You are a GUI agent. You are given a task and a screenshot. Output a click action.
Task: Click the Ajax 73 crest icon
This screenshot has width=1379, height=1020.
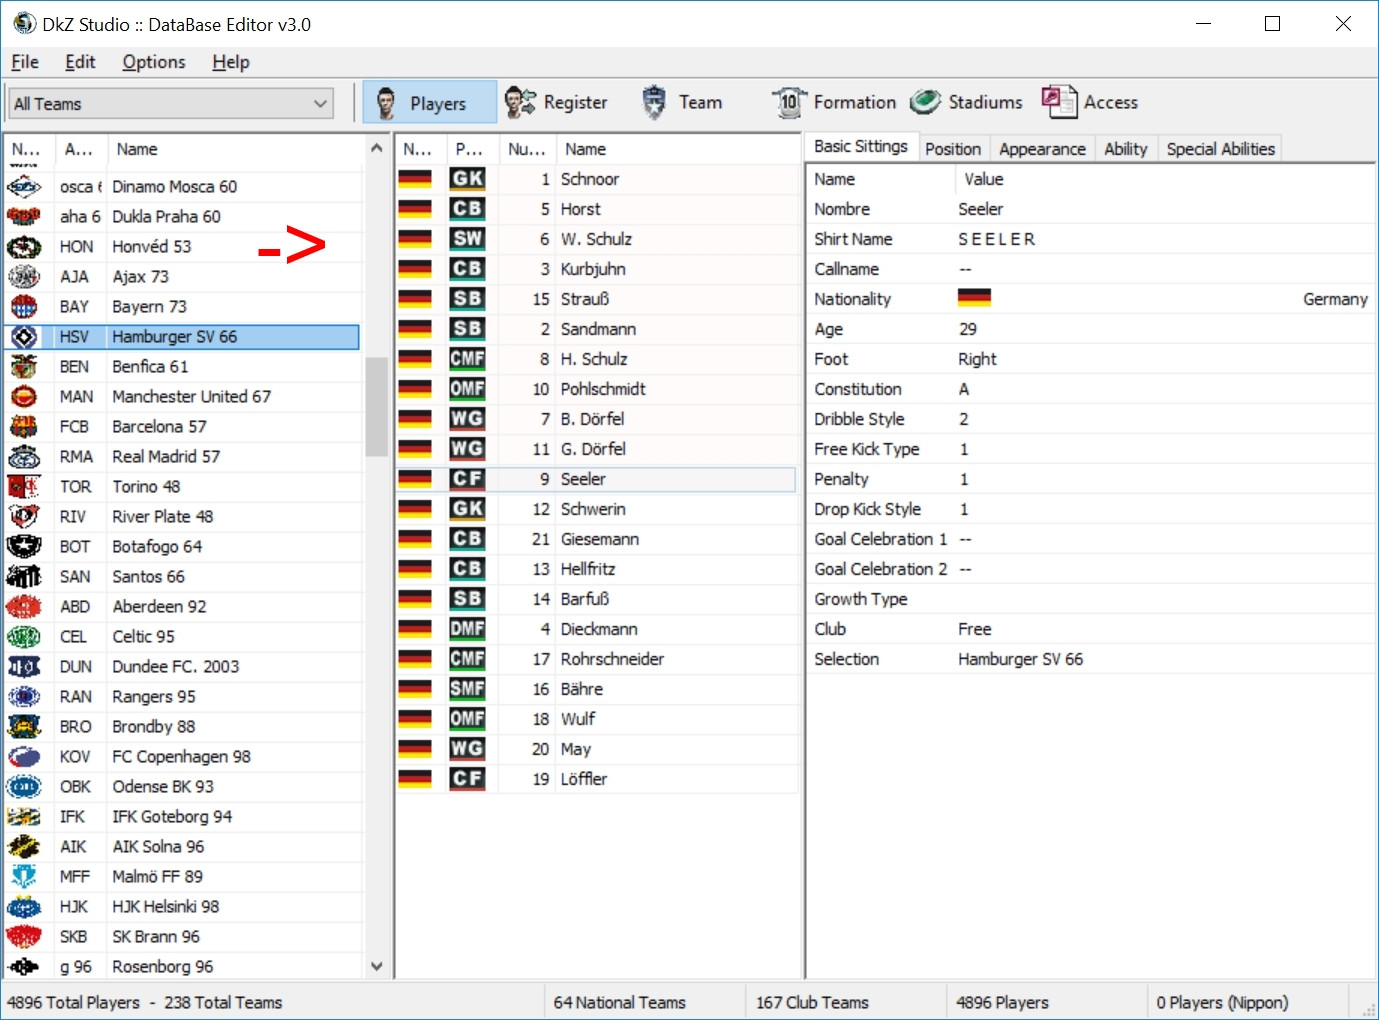click(24, 277)
